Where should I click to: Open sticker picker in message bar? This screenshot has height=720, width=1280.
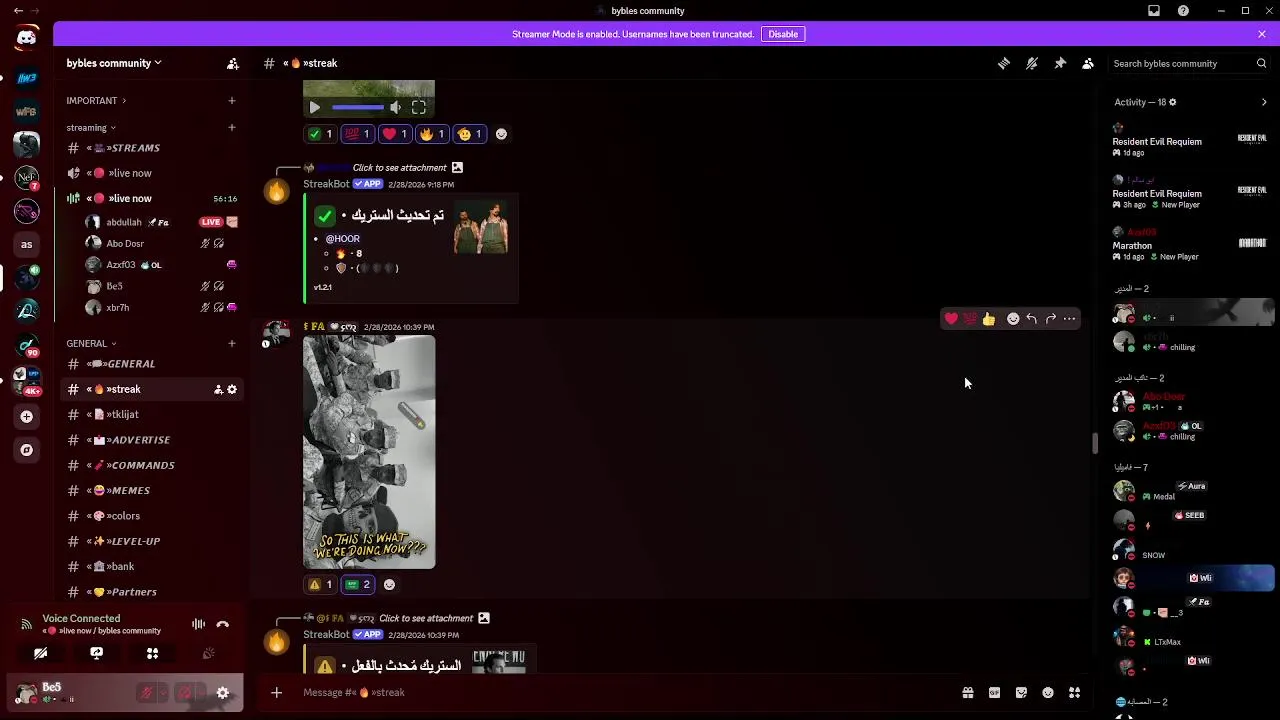pos(1021,692)
